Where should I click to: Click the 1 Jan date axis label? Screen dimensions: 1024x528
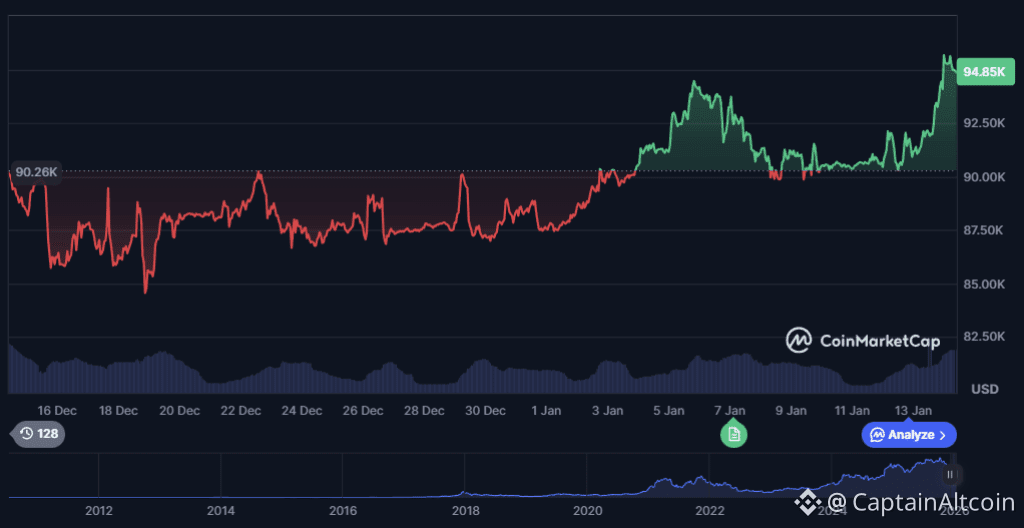[x=546, y=410]
